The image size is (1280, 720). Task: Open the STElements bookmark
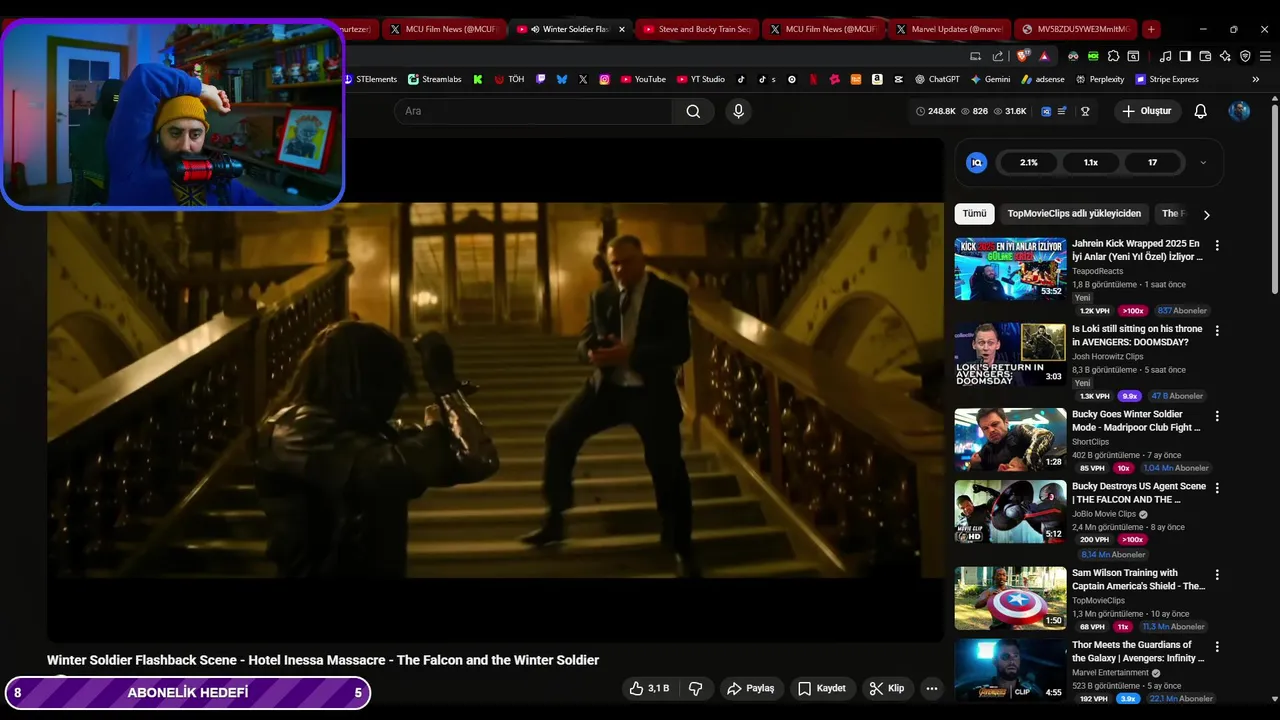370,79
